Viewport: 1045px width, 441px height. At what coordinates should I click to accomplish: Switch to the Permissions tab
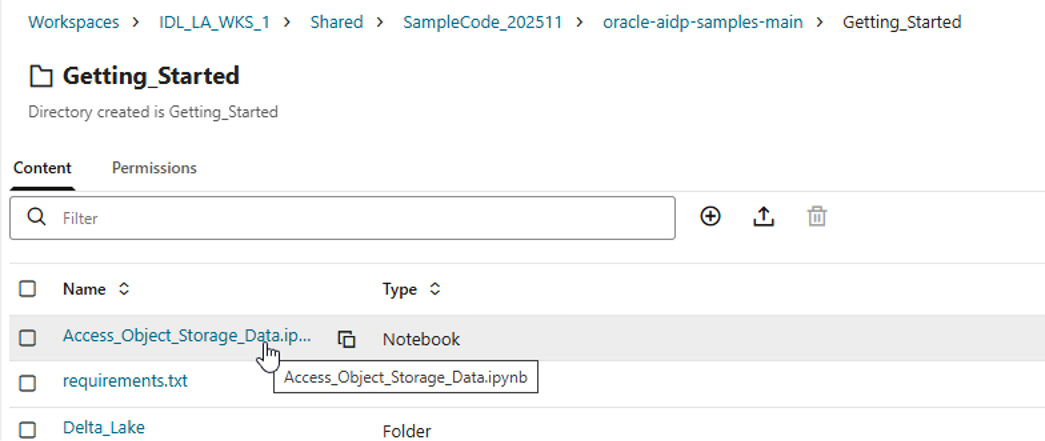(154, 168)
